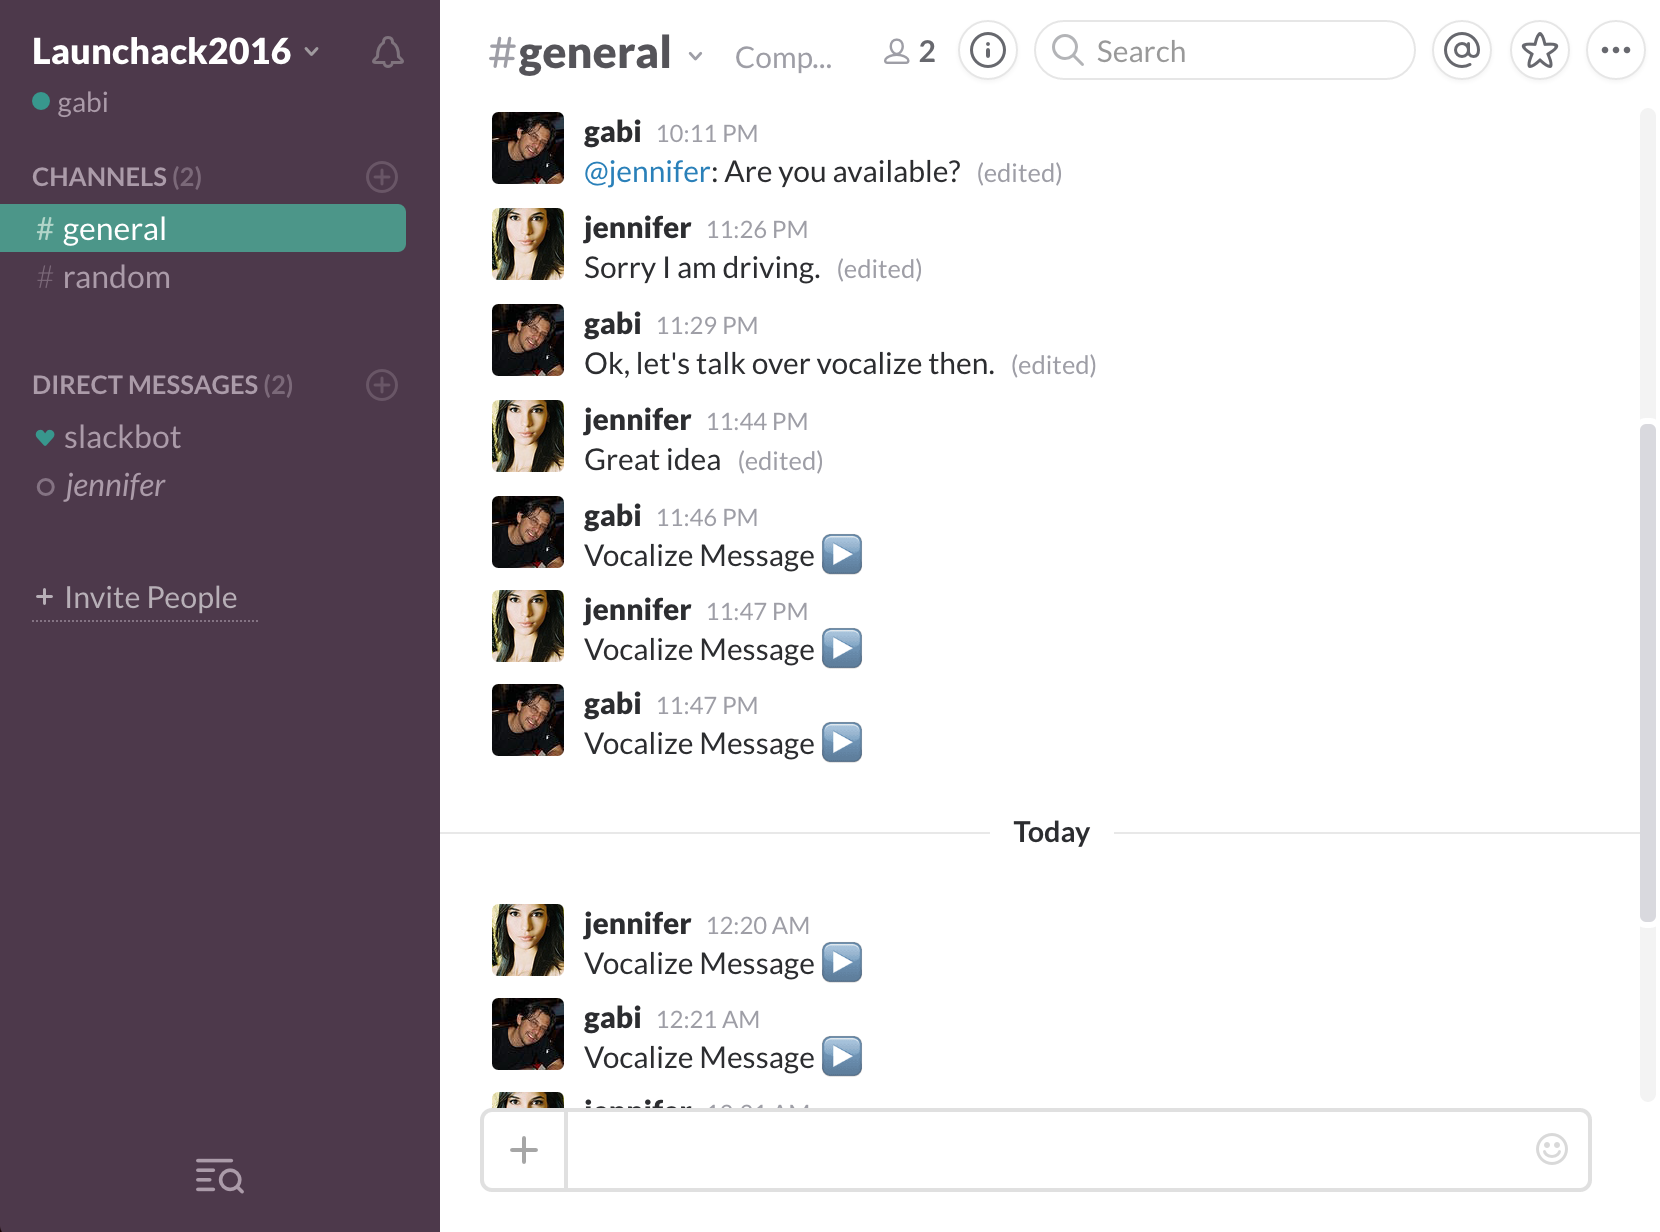View the channel member count

click(x=910, y=52)
